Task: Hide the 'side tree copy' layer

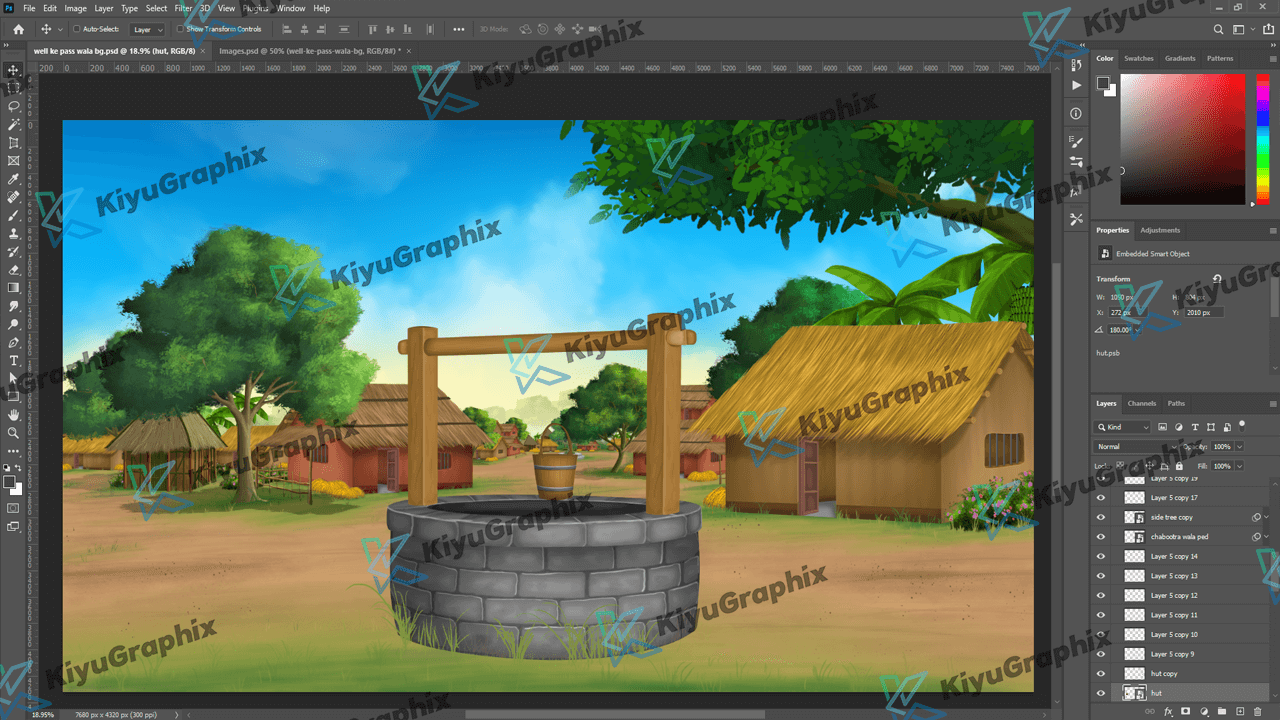Action: click(x=1101, y=517)
